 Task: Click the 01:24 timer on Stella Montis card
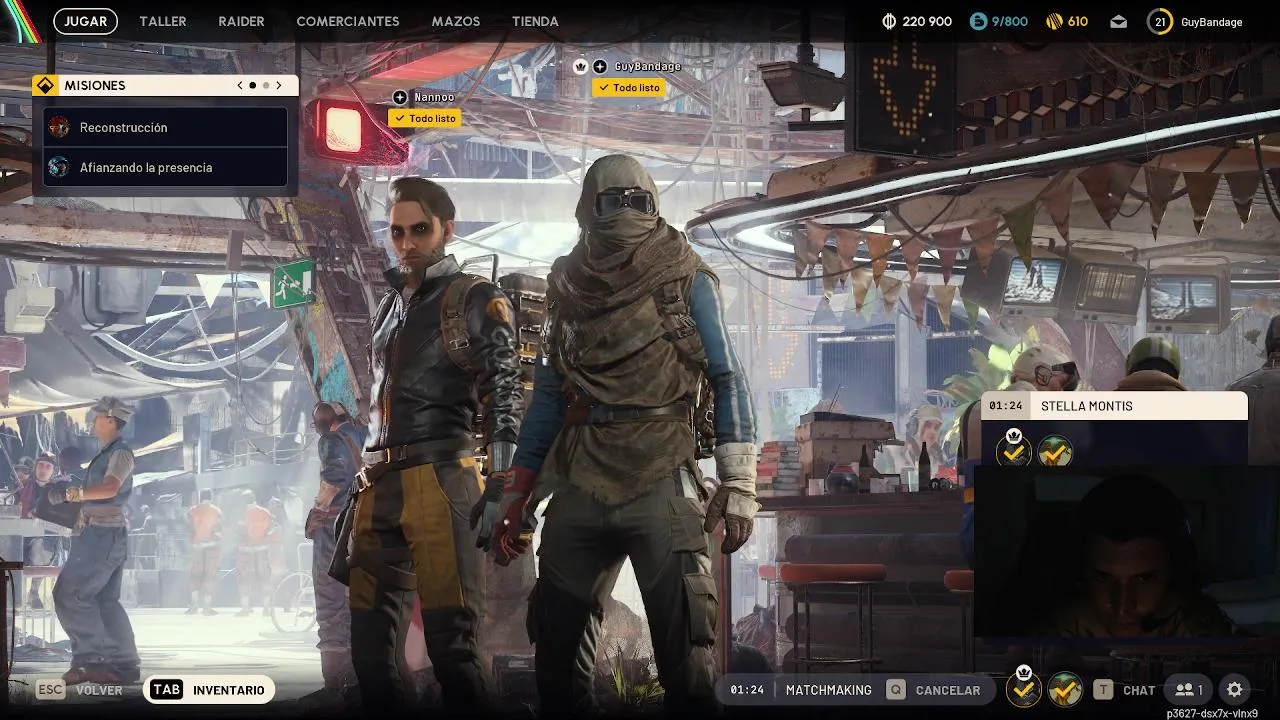1006,406
